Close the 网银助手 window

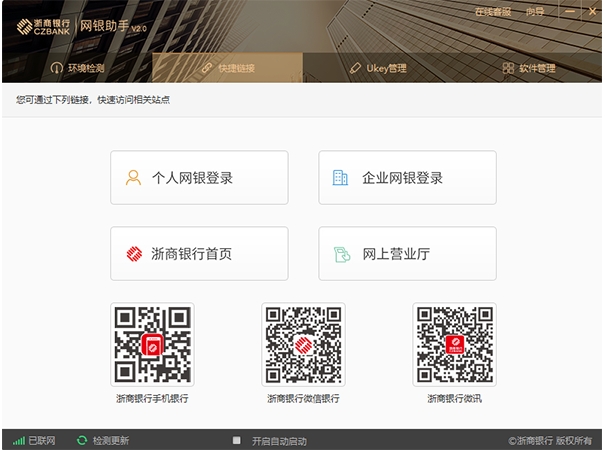click(592, 12)
